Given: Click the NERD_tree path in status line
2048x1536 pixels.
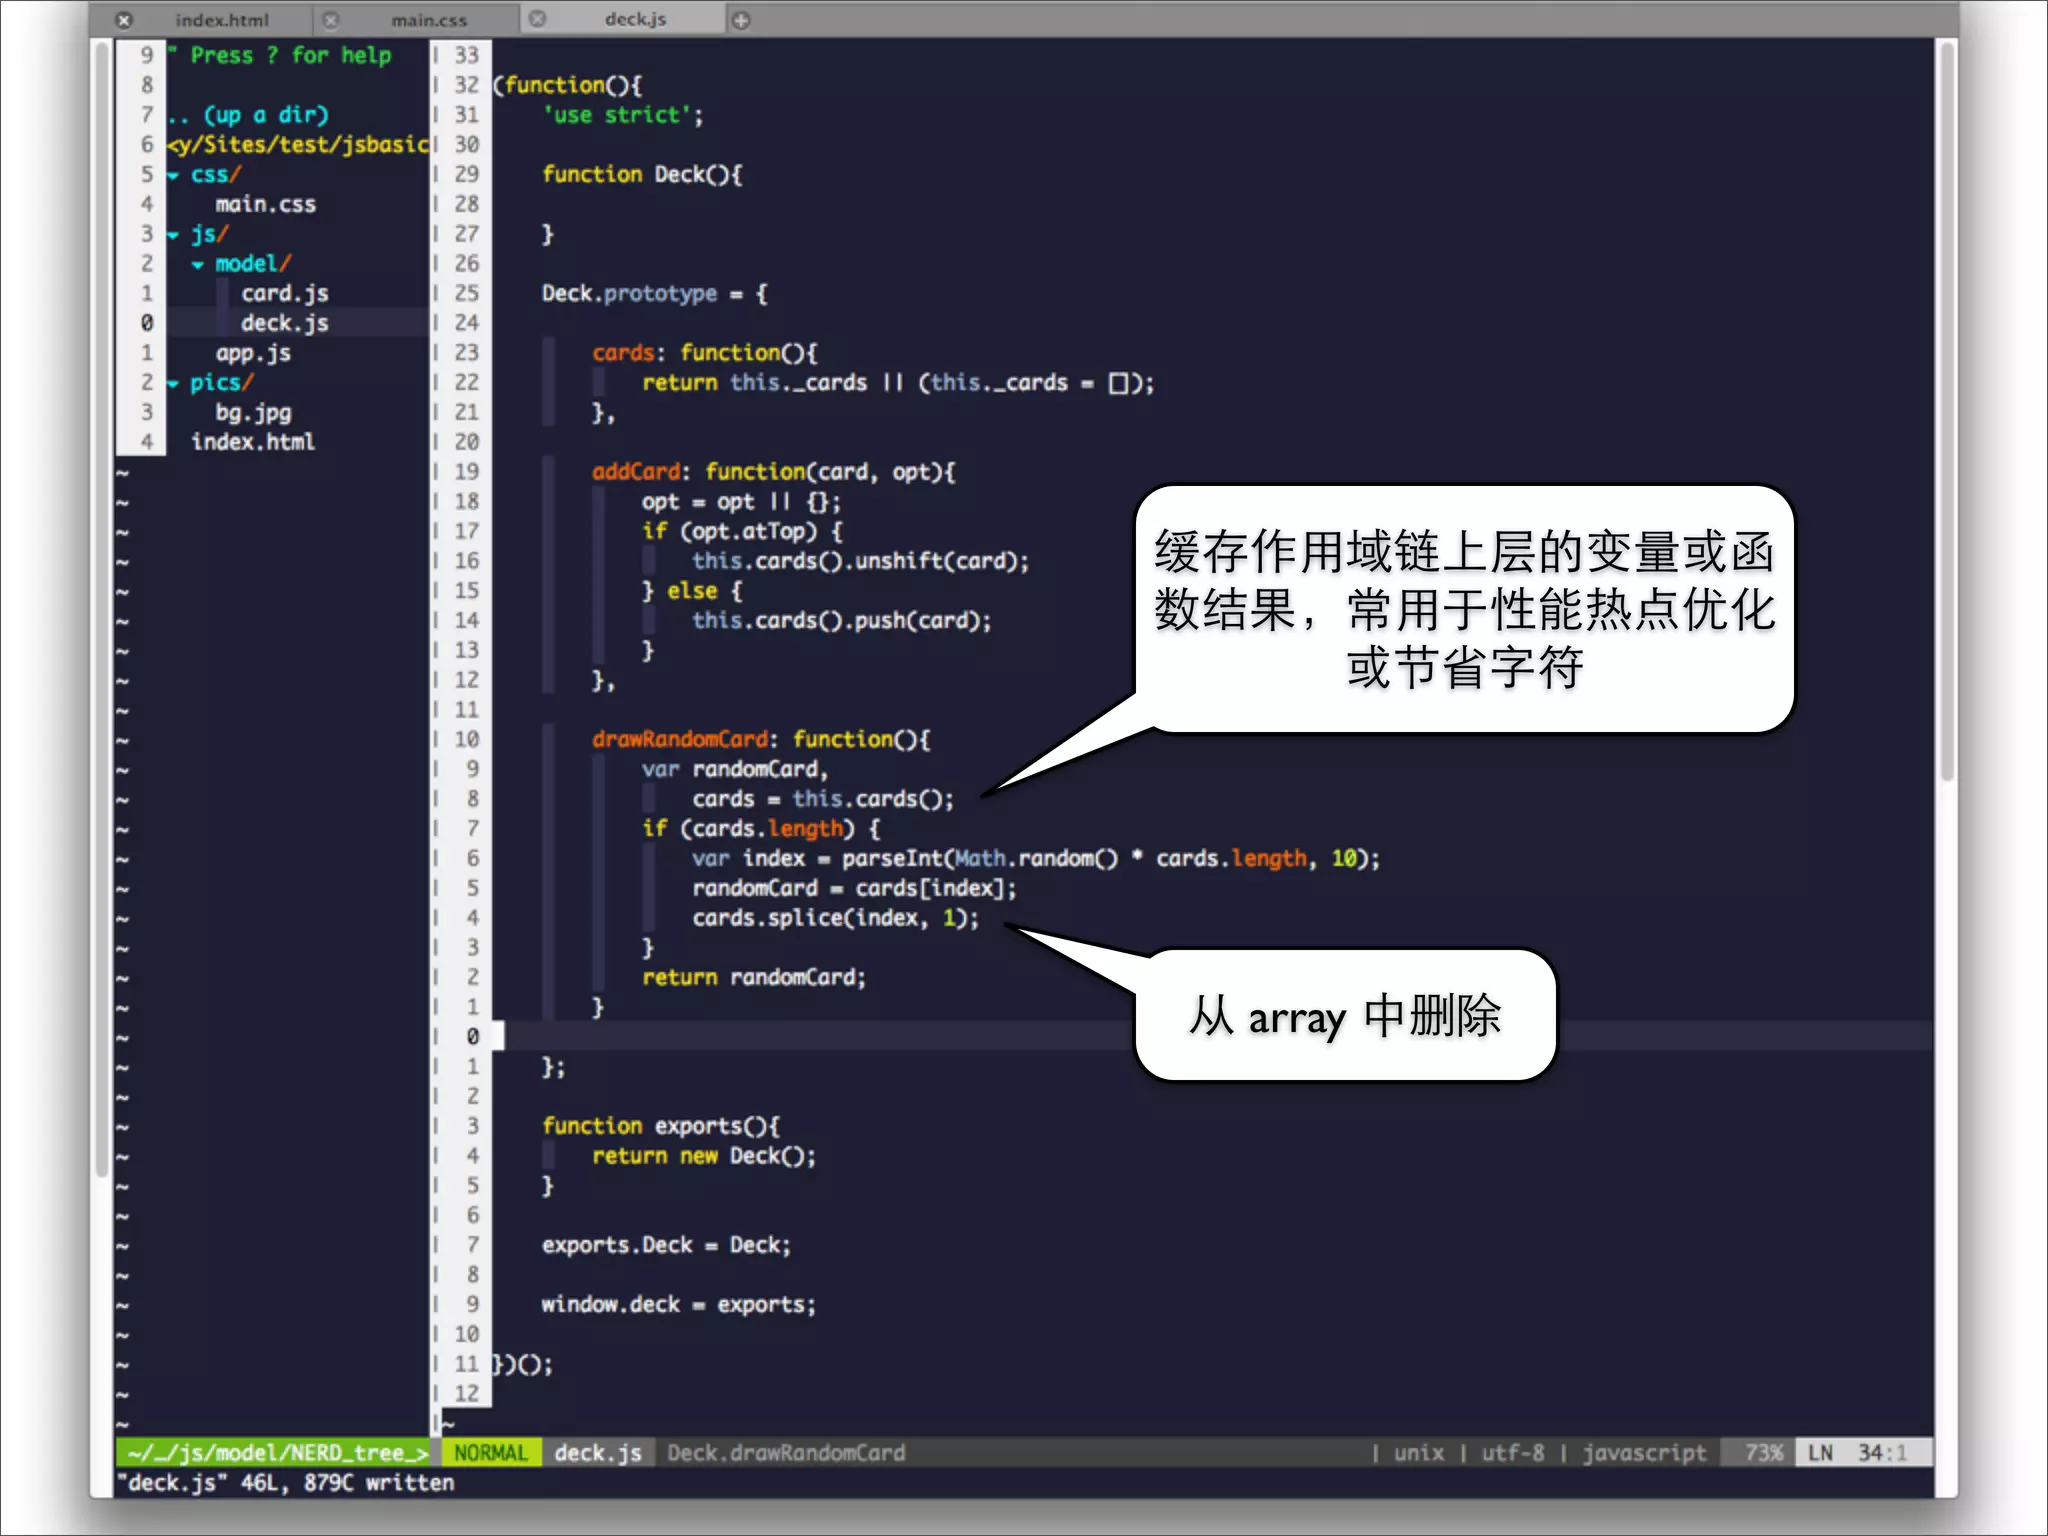Looking at the screenshot, I should [278, 1453].
